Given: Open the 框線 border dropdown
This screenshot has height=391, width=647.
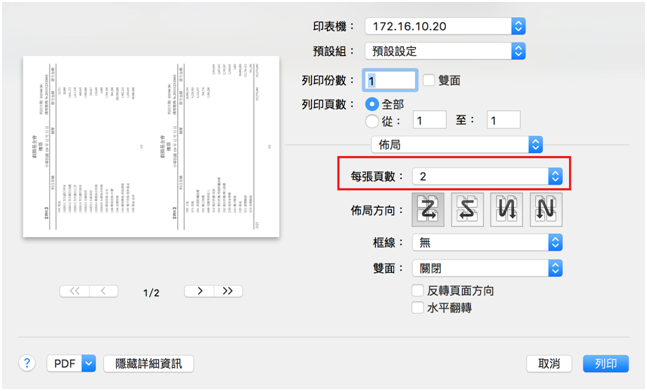Looking at the screenshot, I should tap(487, 243).
